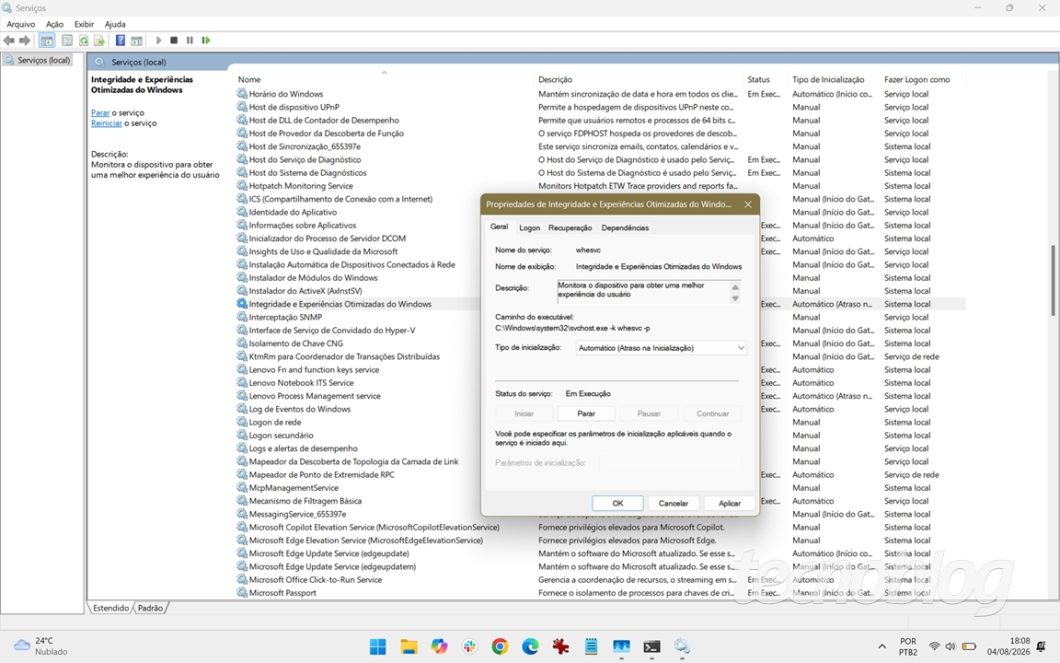The image size is (1060, 663).
Task: Switch to the Dependências tab
Action: [x=625, y=228]
